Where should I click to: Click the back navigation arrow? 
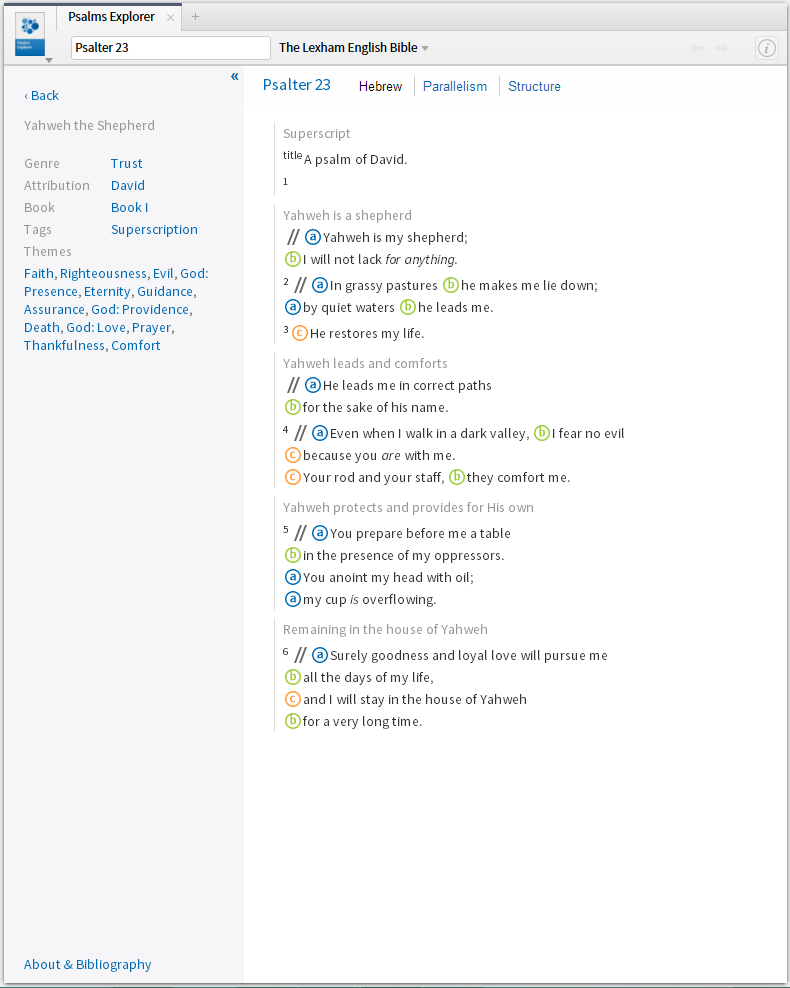tap(696, 48)
